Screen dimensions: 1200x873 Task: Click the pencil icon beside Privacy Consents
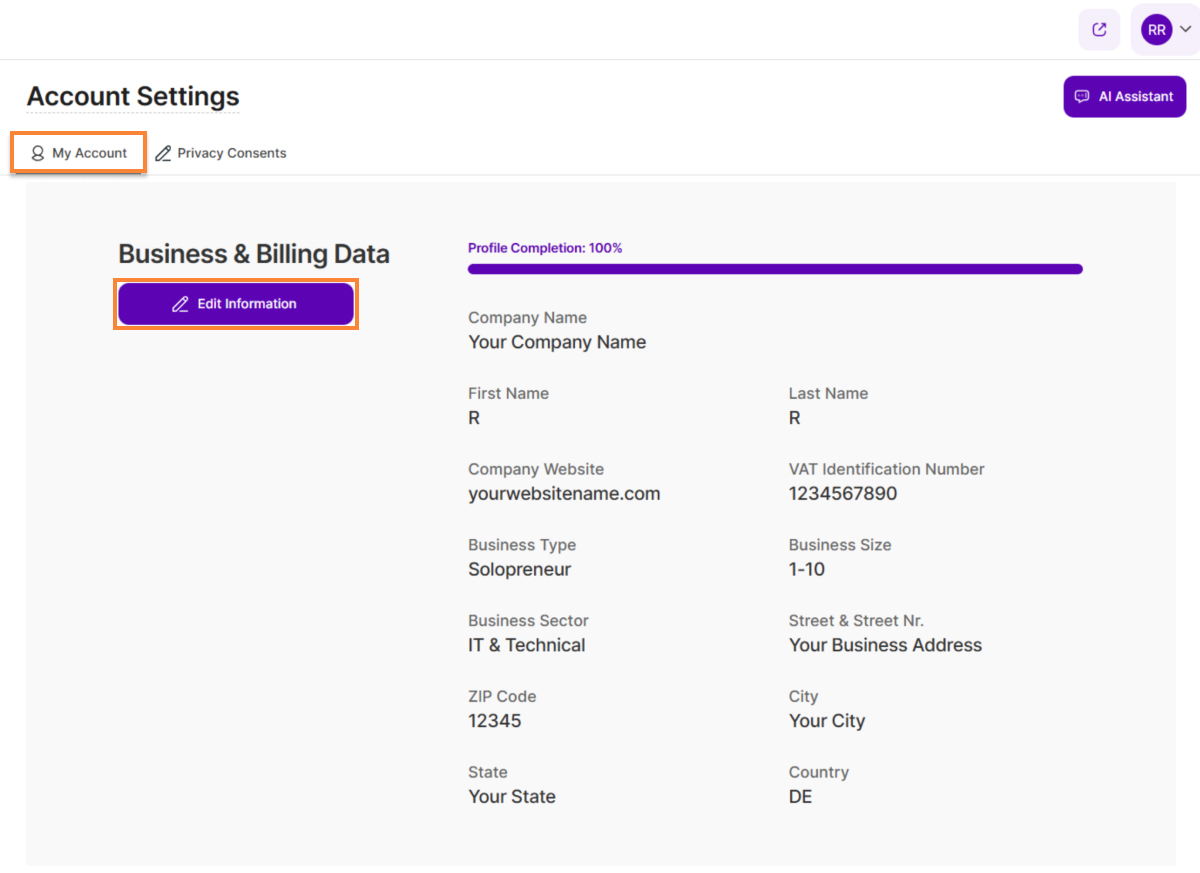pos(163,153)
